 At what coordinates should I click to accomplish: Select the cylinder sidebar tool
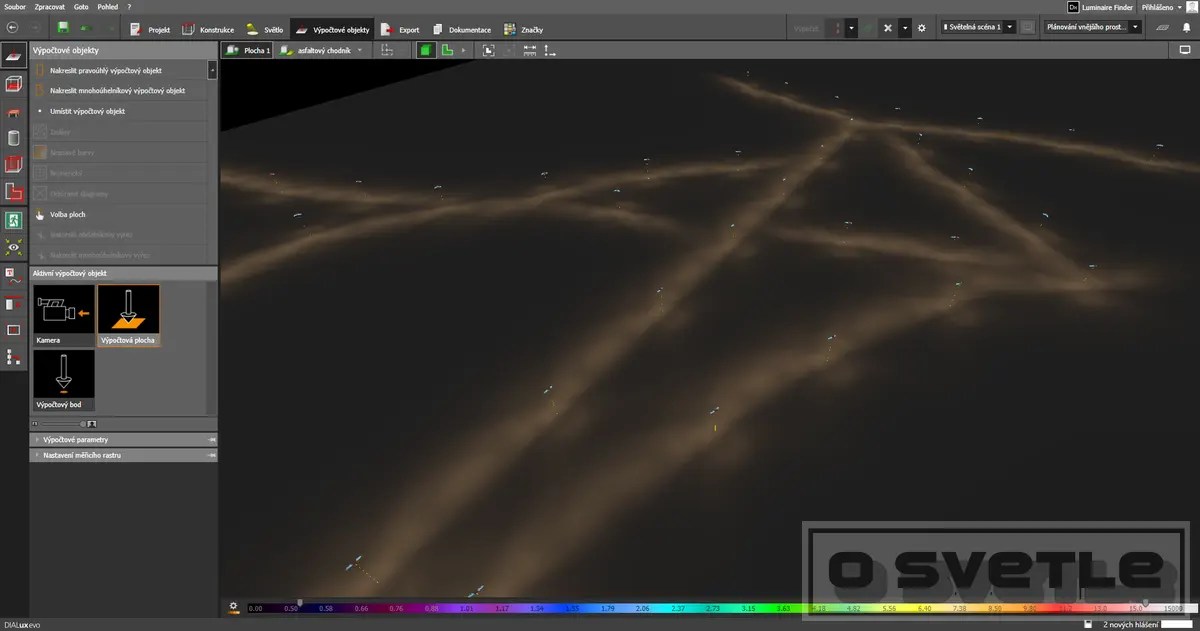pos(14,139)
